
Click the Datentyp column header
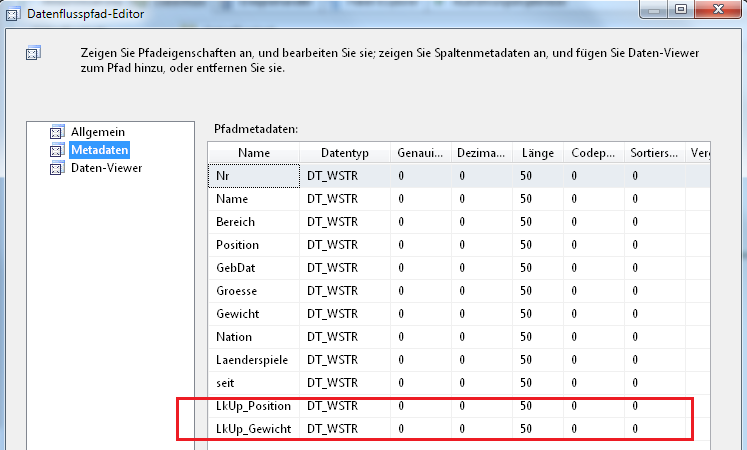coord(344,153)
